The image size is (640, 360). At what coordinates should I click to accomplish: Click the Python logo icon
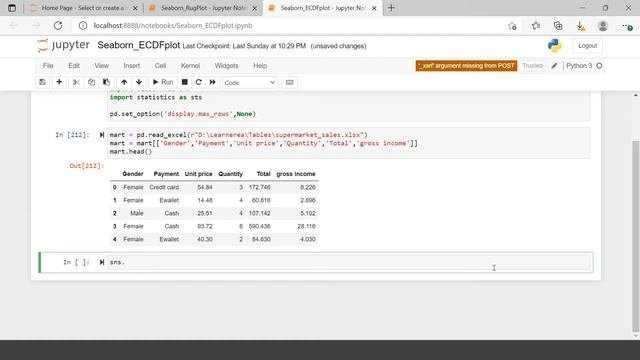pos(555,46)
